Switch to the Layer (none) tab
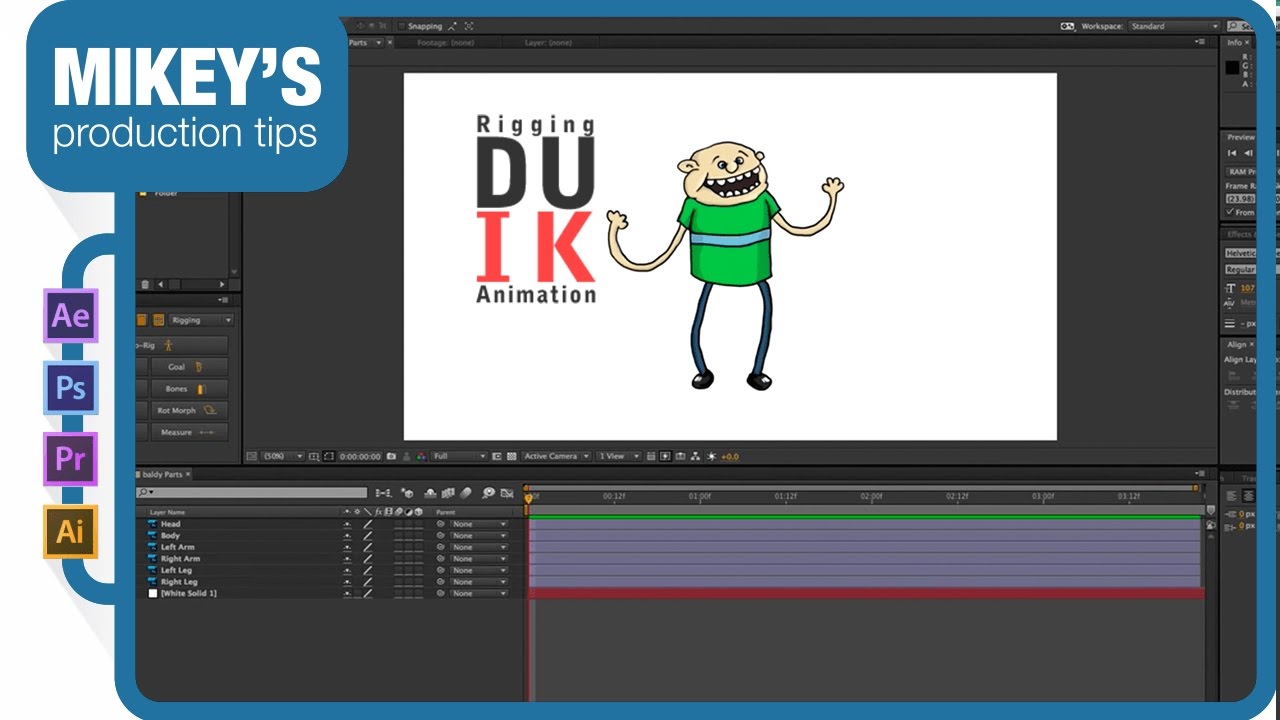 click(548, 43)
